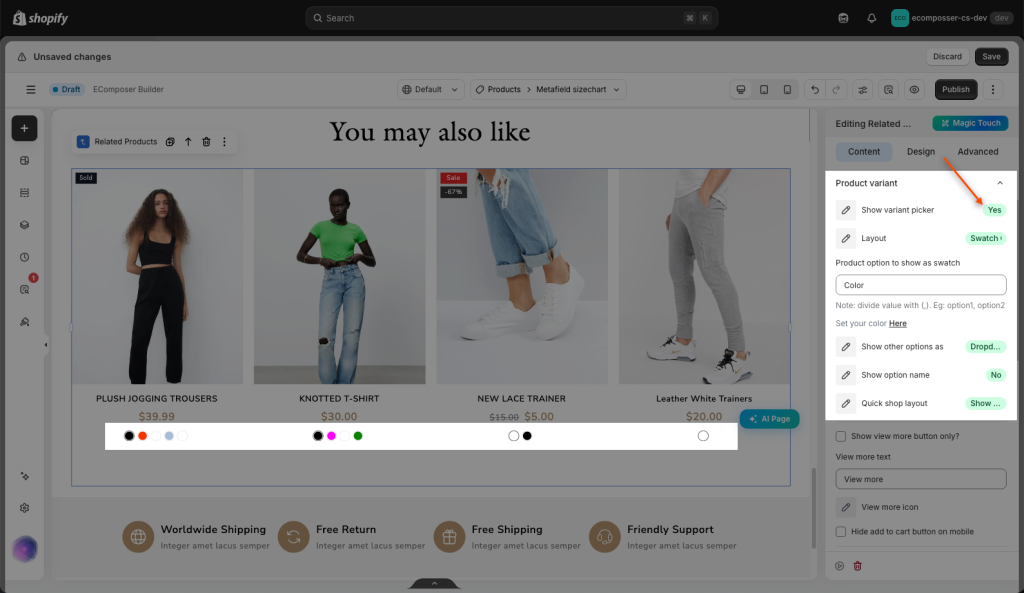Open the settings gear in sidebar
Screen dimensions: 1024x593
[x=25, y=508]
